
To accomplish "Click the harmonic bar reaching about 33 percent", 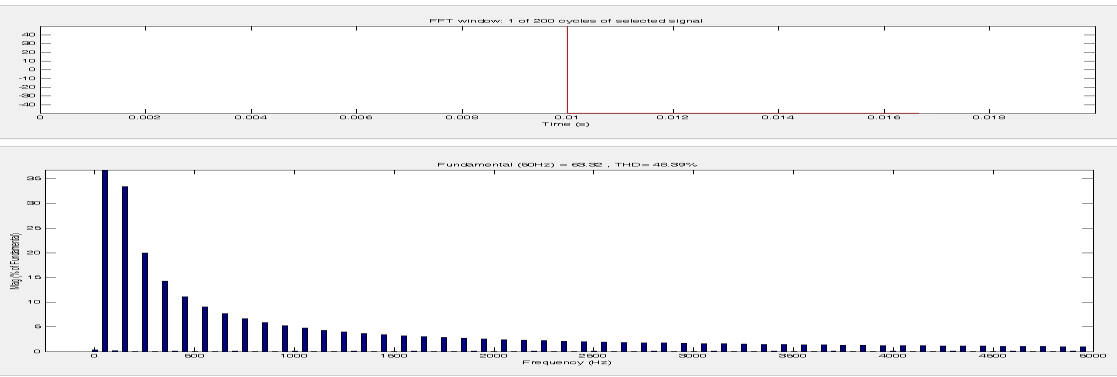I will 125,269.
